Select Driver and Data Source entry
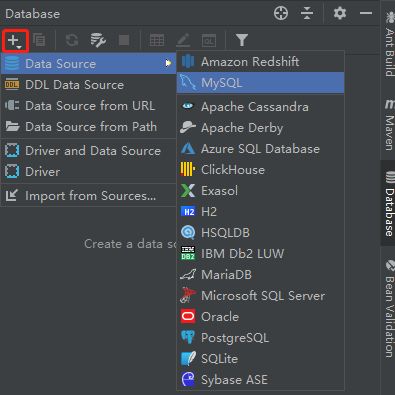Image resolution: width=395 pixels, height=395 pixels. [x=89, y=151]
